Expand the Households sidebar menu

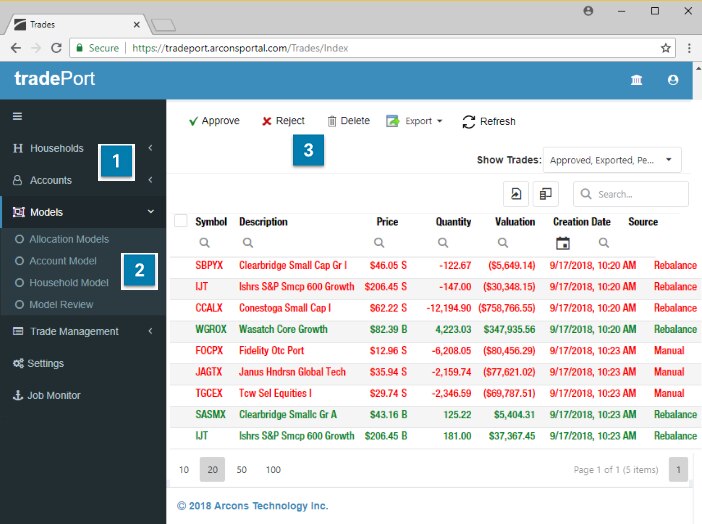tap(83, 148)
